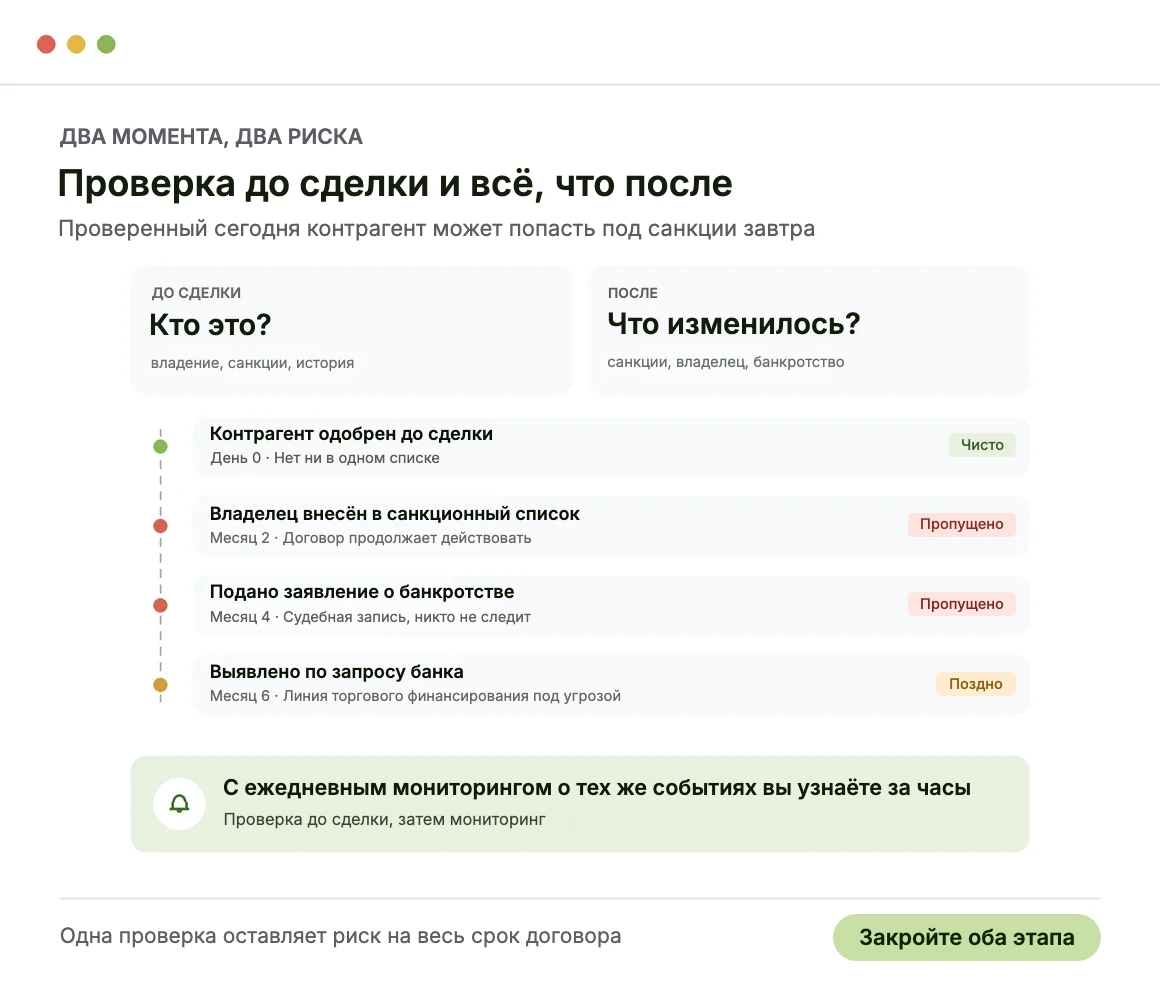Image resolution: width=1160 pixels, height=1000 pixels.
Task: Click the «Поздно» status badge
Action: tap(975, 684)
